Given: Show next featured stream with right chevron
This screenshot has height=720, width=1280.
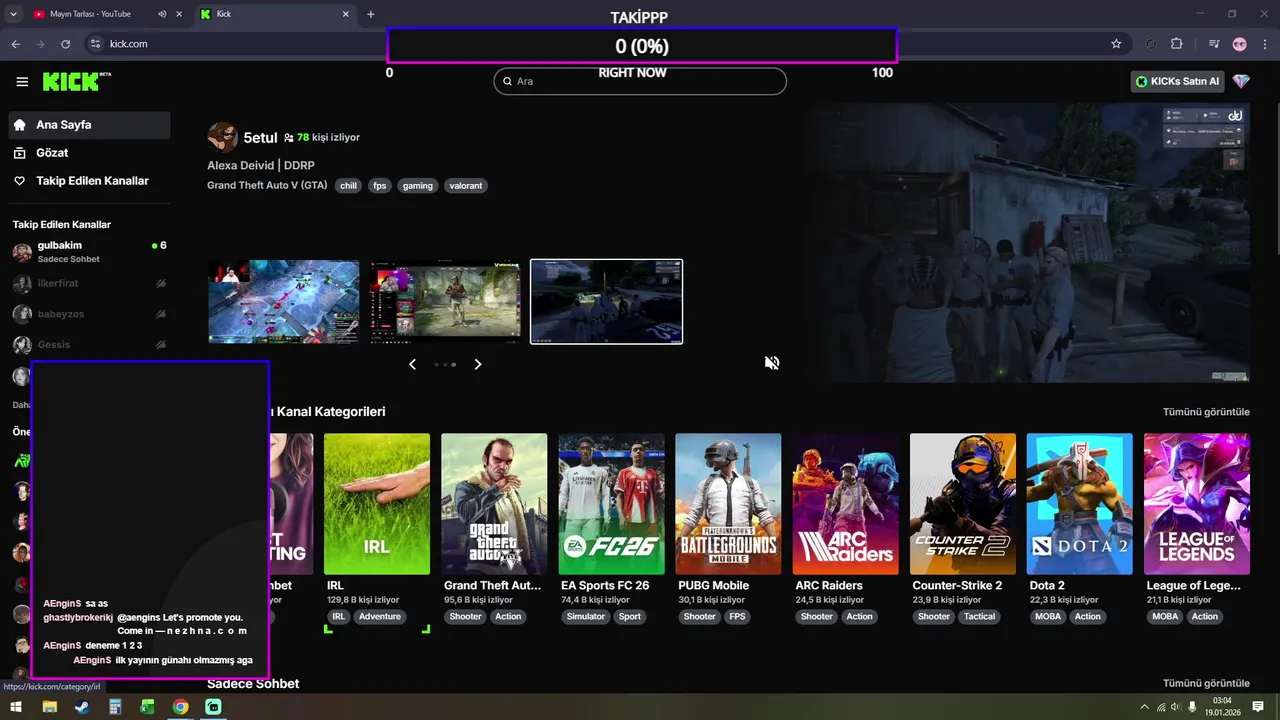Looking at the screenshot, I should [478, 364].
